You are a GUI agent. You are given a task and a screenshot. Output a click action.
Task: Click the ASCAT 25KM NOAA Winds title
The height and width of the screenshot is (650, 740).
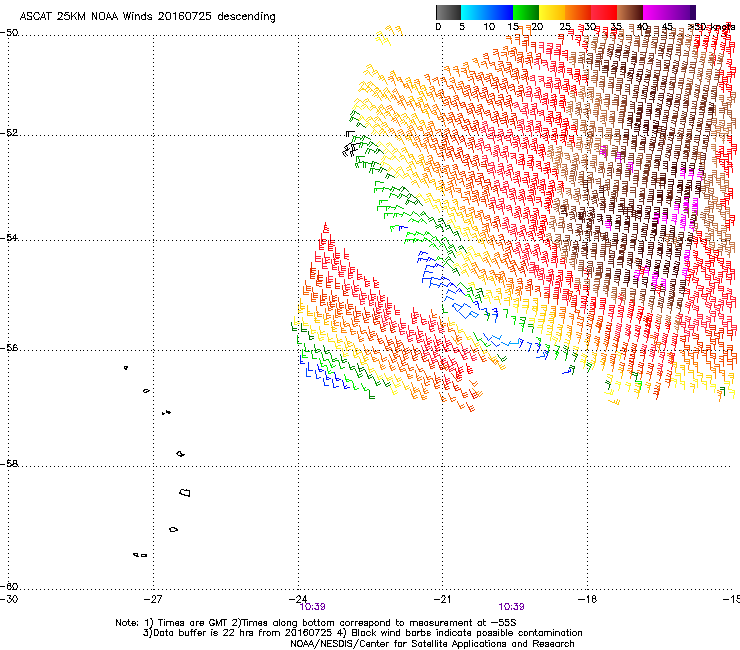147,16
